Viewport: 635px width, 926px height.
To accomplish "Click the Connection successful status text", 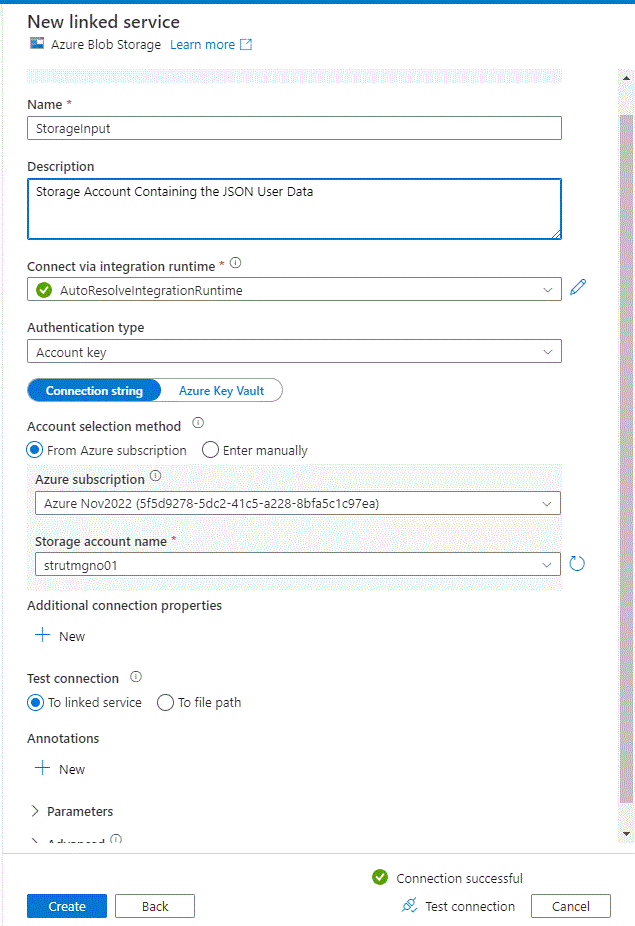I will tap(460, 878).
